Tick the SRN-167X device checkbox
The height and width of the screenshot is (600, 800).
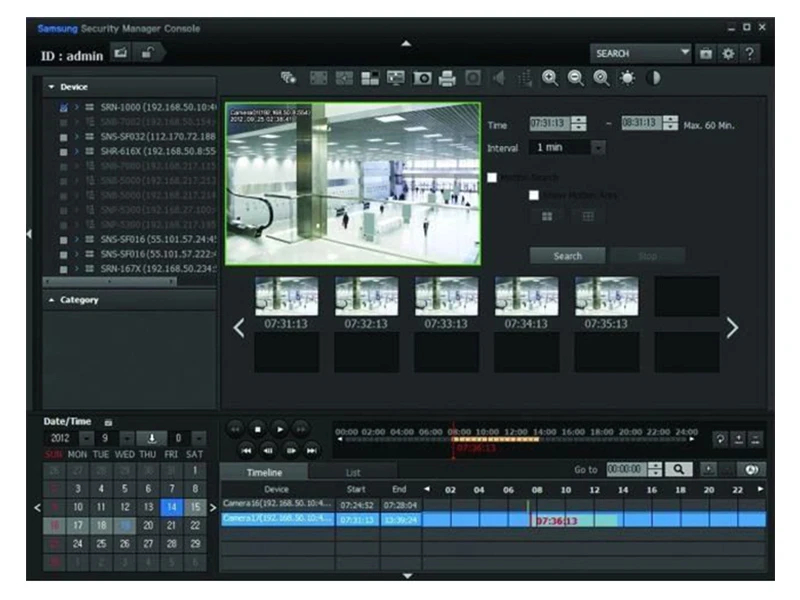tap(63, 268)
